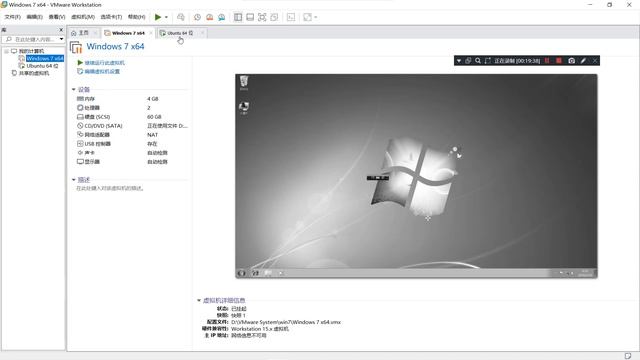Close the Ubuntu 64 位 tab

[x=202, y=33]
